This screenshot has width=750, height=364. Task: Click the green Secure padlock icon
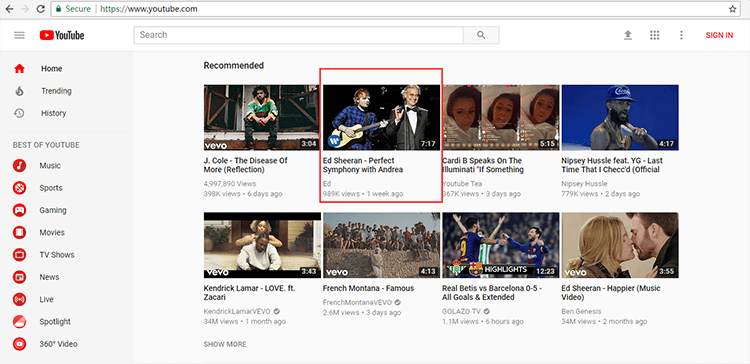pos(58,9)
